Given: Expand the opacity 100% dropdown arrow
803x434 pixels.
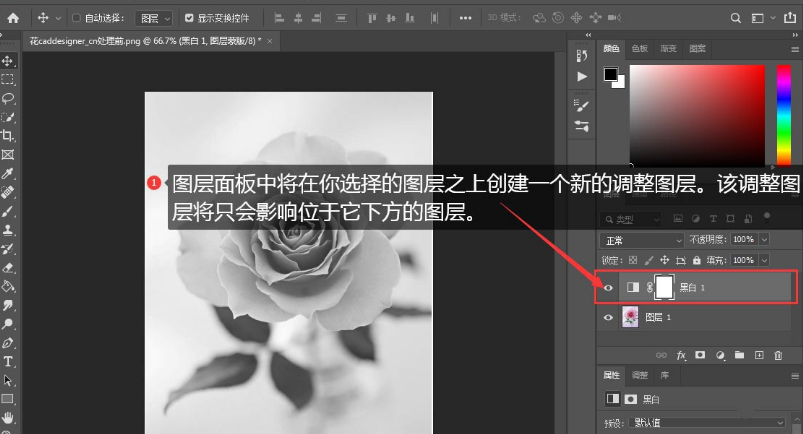Looking at the screenshot, I should pos(765,240).
